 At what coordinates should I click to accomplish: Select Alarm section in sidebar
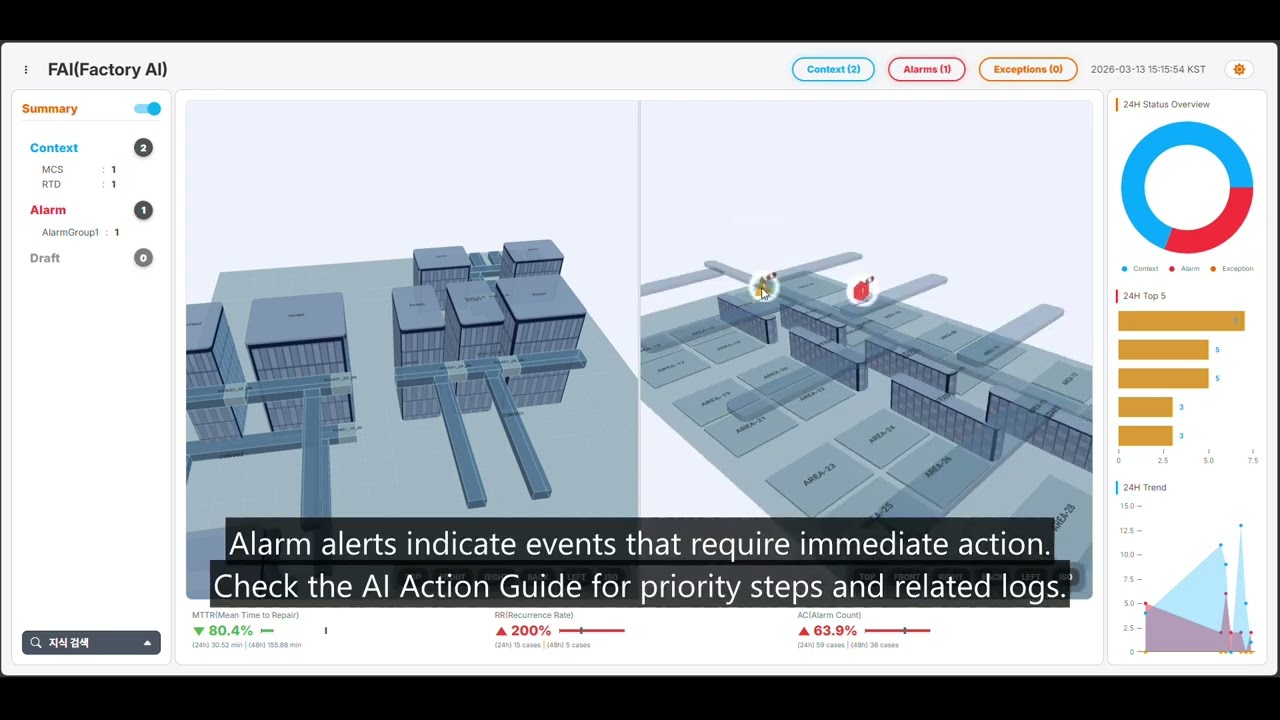pos(48,210)
